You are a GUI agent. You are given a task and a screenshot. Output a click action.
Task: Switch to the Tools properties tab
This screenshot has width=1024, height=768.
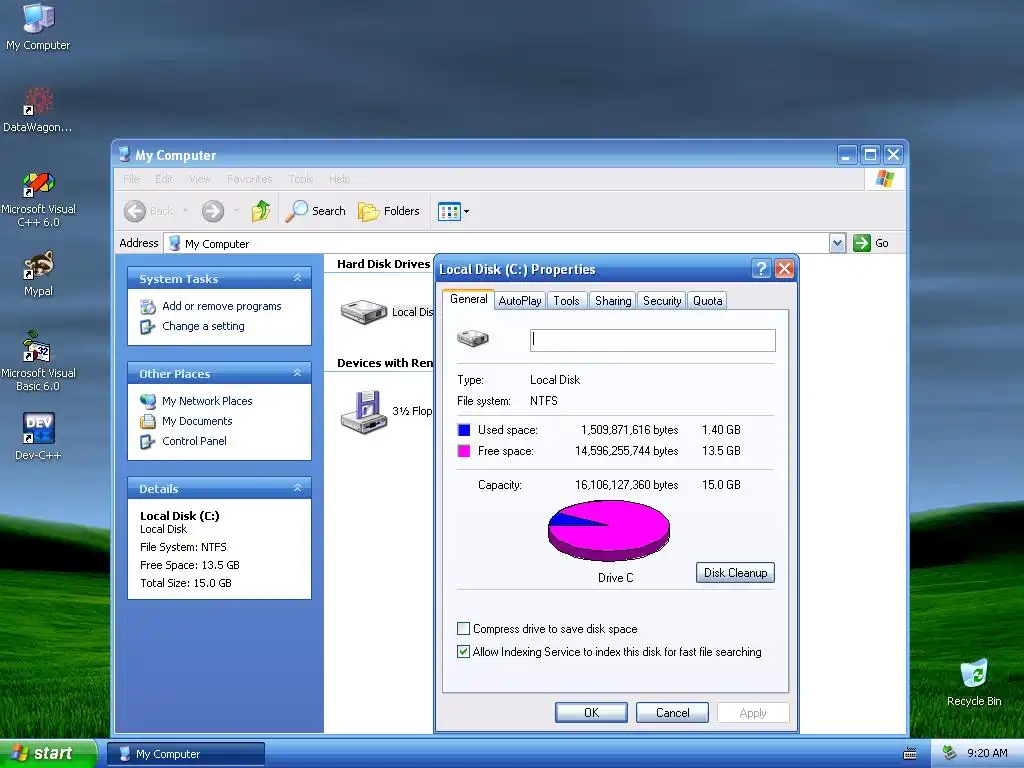pos(566,300)
